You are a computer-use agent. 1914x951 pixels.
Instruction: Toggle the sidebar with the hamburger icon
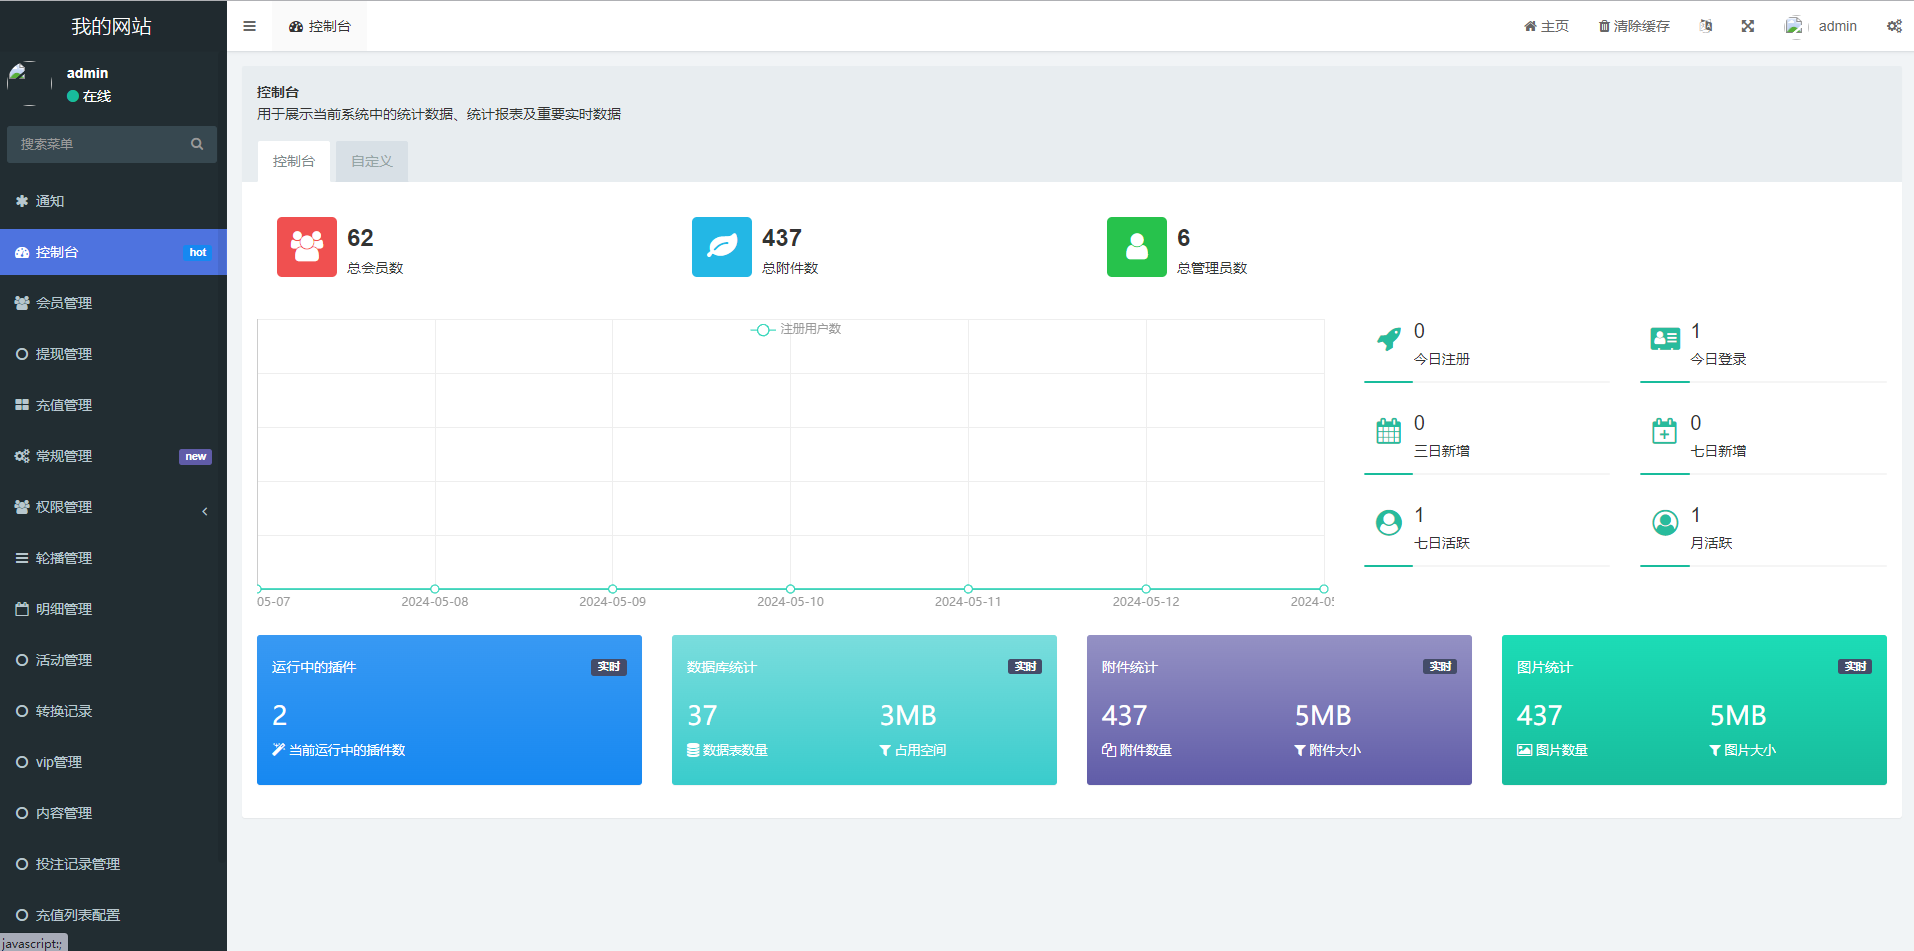[249, 26]
